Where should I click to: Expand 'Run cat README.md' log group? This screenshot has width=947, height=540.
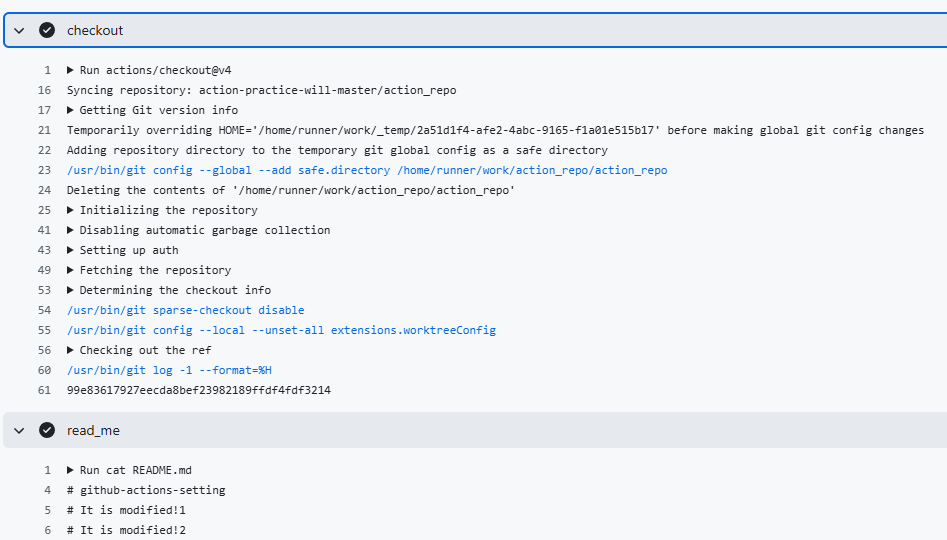[71, 470]
